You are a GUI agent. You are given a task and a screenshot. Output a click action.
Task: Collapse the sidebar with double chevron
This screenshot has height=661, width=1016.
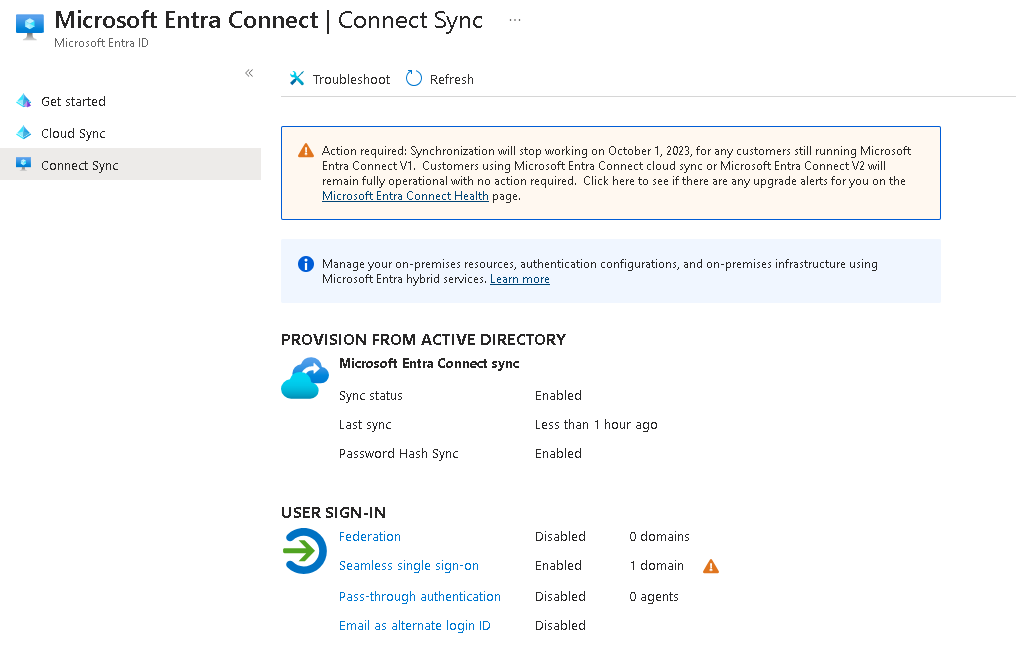(x=249, y=73)
